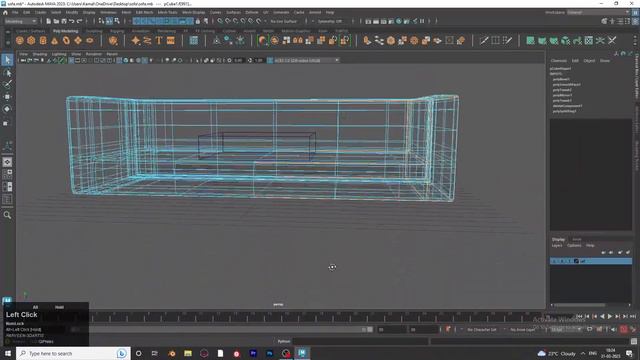
Task: Click the Undo arrow in status line
Action: click(x=71, y=21)
